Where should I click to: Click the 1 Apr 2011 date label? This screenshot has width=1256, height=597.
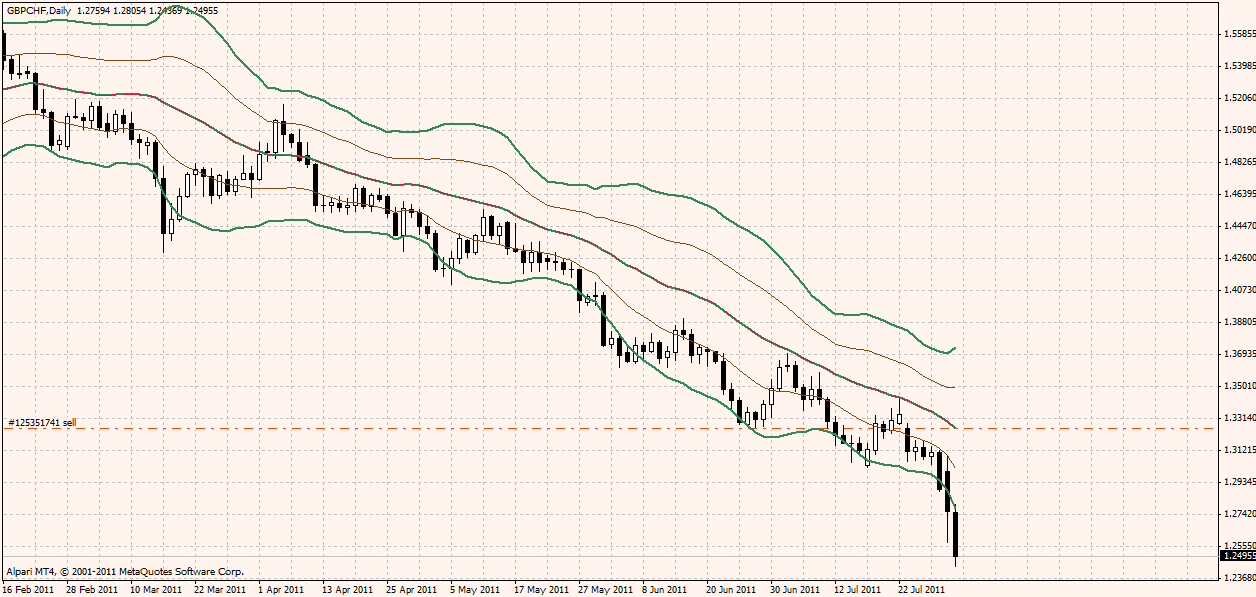[x=281, y=590]
